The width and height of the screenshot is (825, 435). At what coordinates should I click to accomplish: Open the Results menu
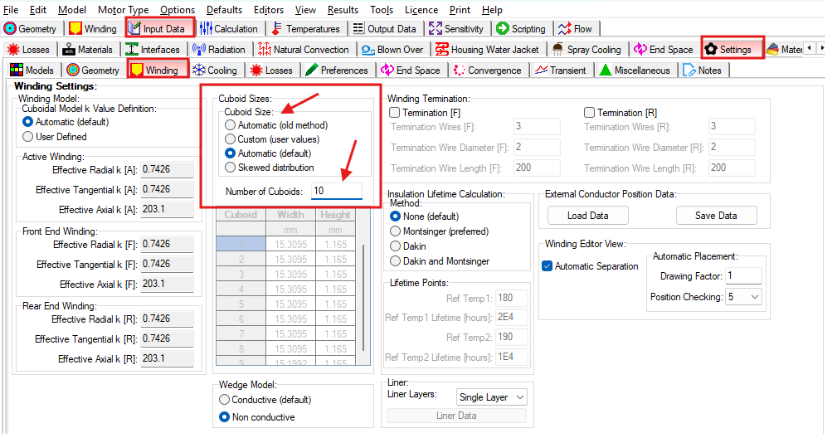[342, 9]
